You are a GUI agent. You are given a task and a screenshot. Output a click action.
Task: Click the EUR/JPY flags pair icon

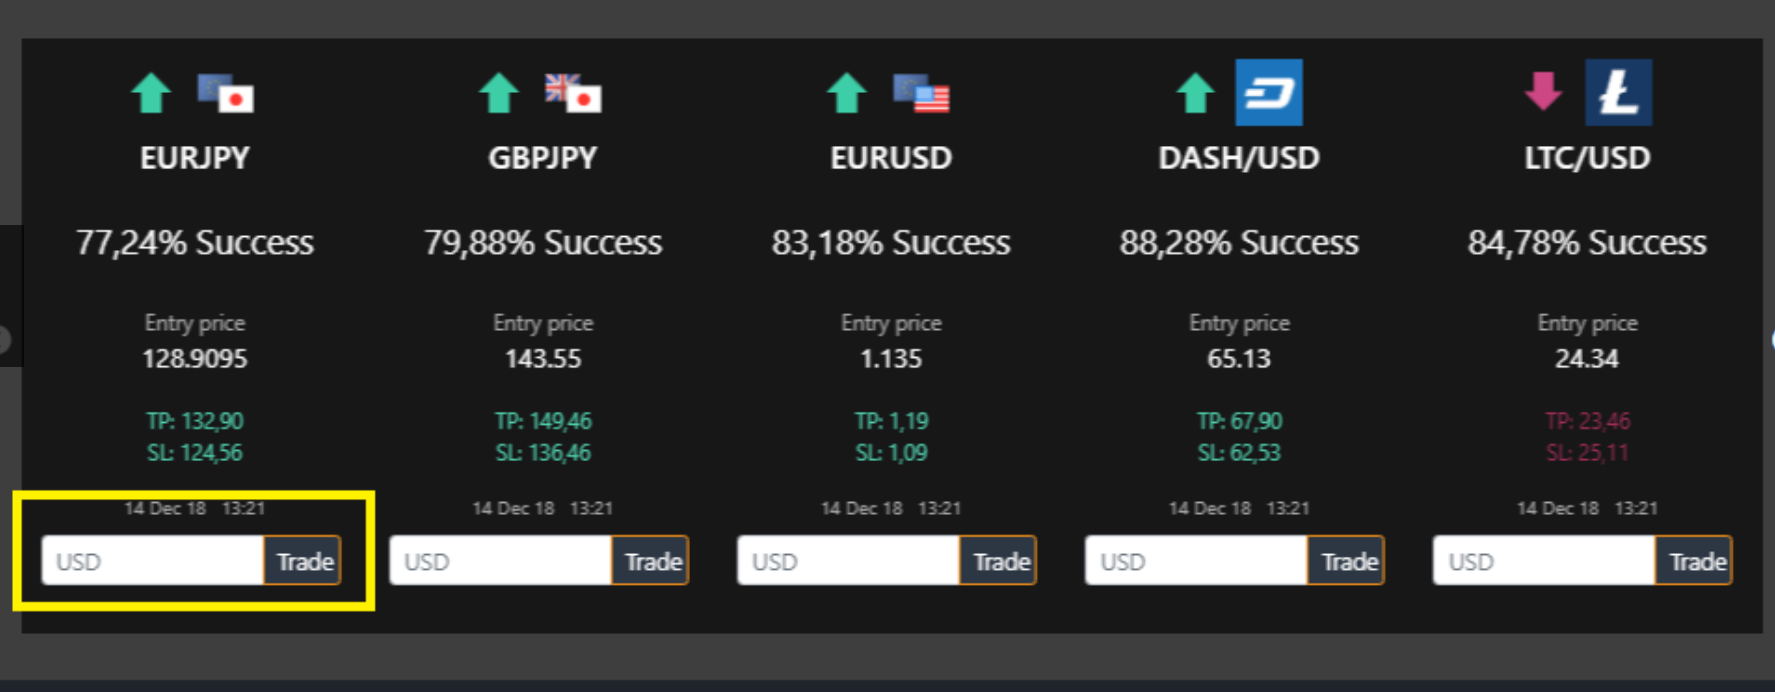pyautogui.click(x=226, y=93)
